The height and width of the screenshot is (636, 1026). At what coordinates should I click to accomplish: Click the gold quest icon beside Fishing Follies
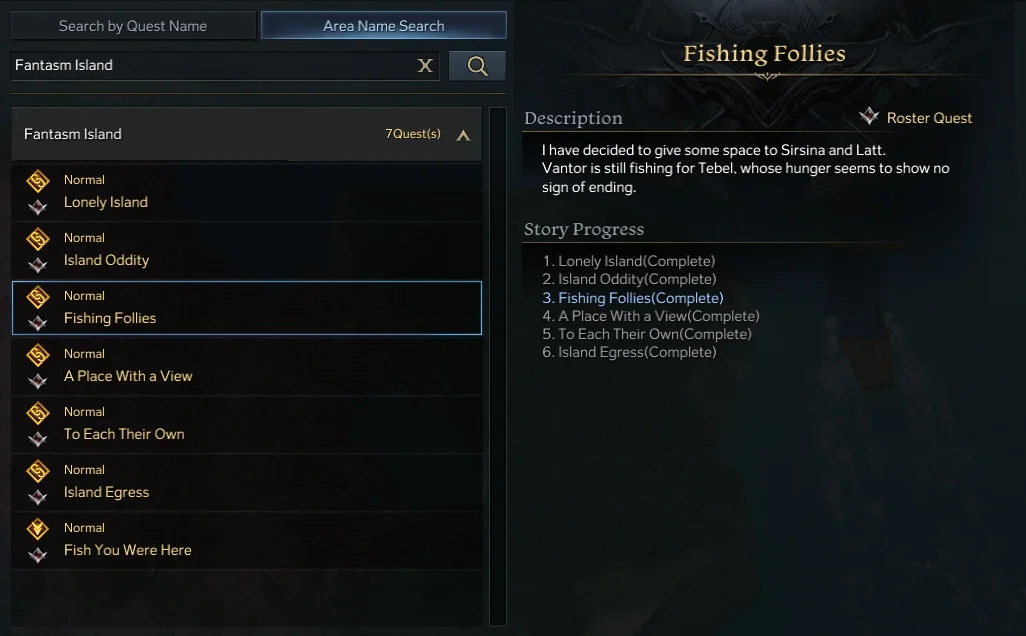click(x=38, y=297)
